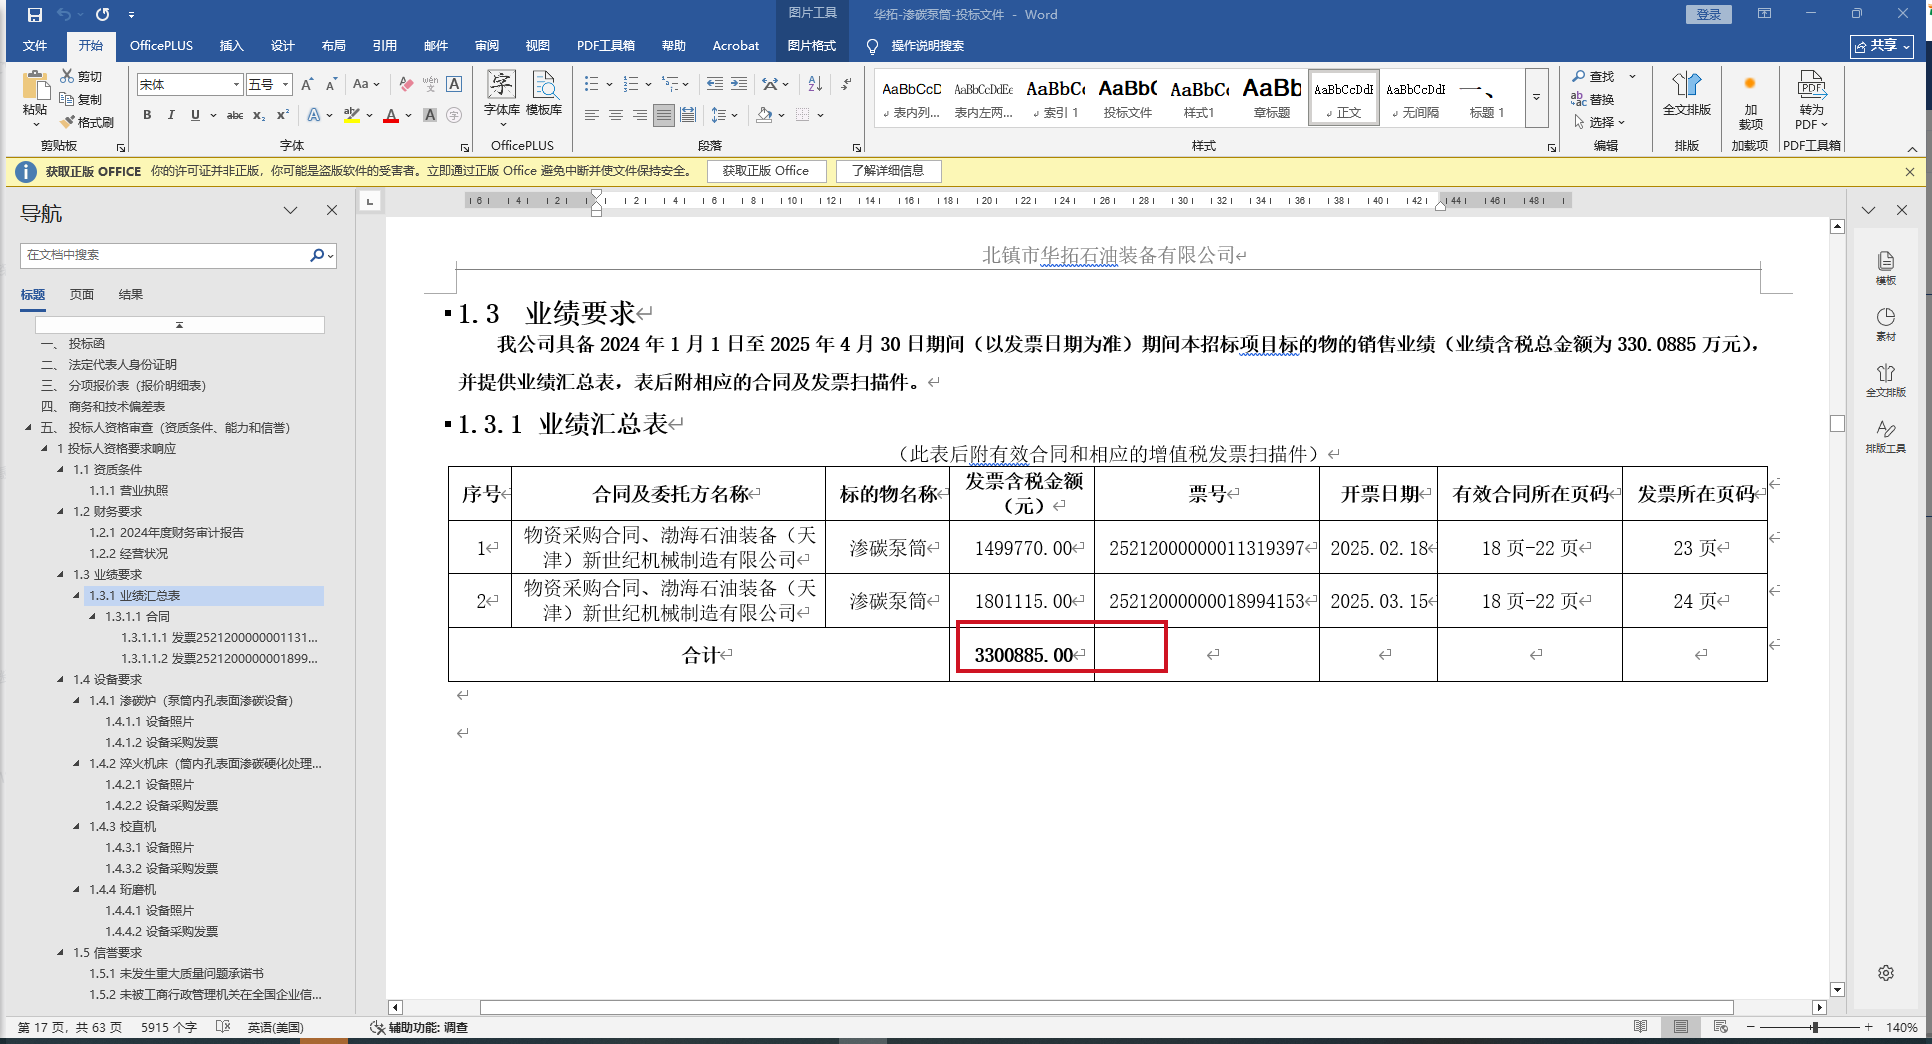Click the Paste clipboard icon
Viewport: 1932px width, 1044px height.
pos(35,87)
